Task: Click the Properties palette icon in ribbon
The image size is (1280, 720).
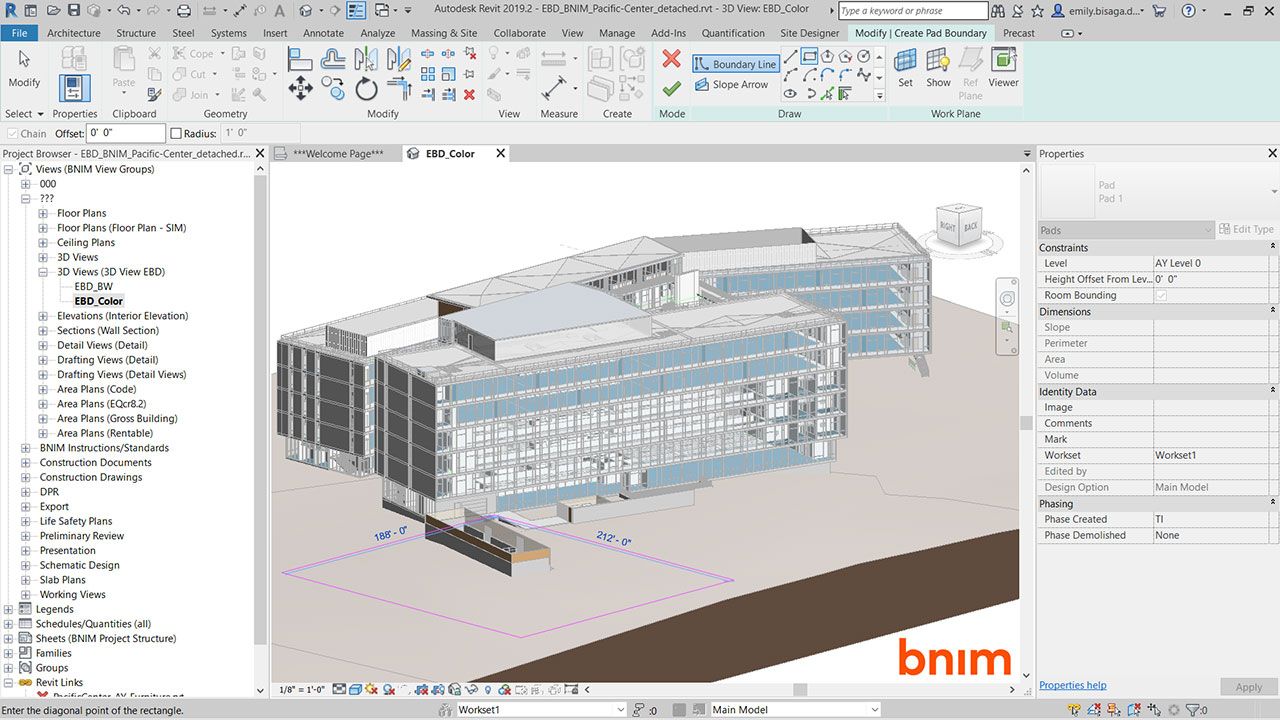Action: (75, 88)
